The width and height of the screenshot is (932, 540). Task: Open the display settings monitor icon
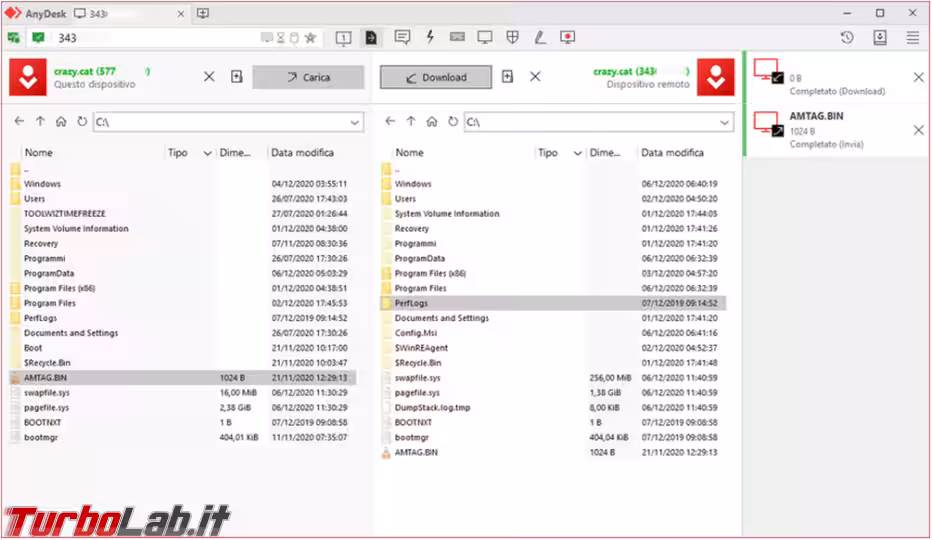[x=485, y=37]
